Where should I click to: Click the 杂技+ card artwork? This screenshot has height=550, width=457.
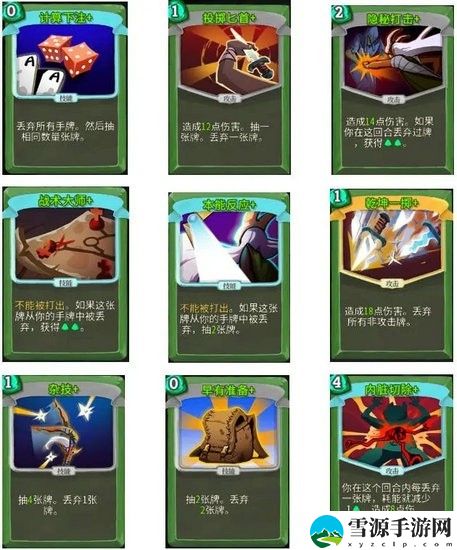64,432
